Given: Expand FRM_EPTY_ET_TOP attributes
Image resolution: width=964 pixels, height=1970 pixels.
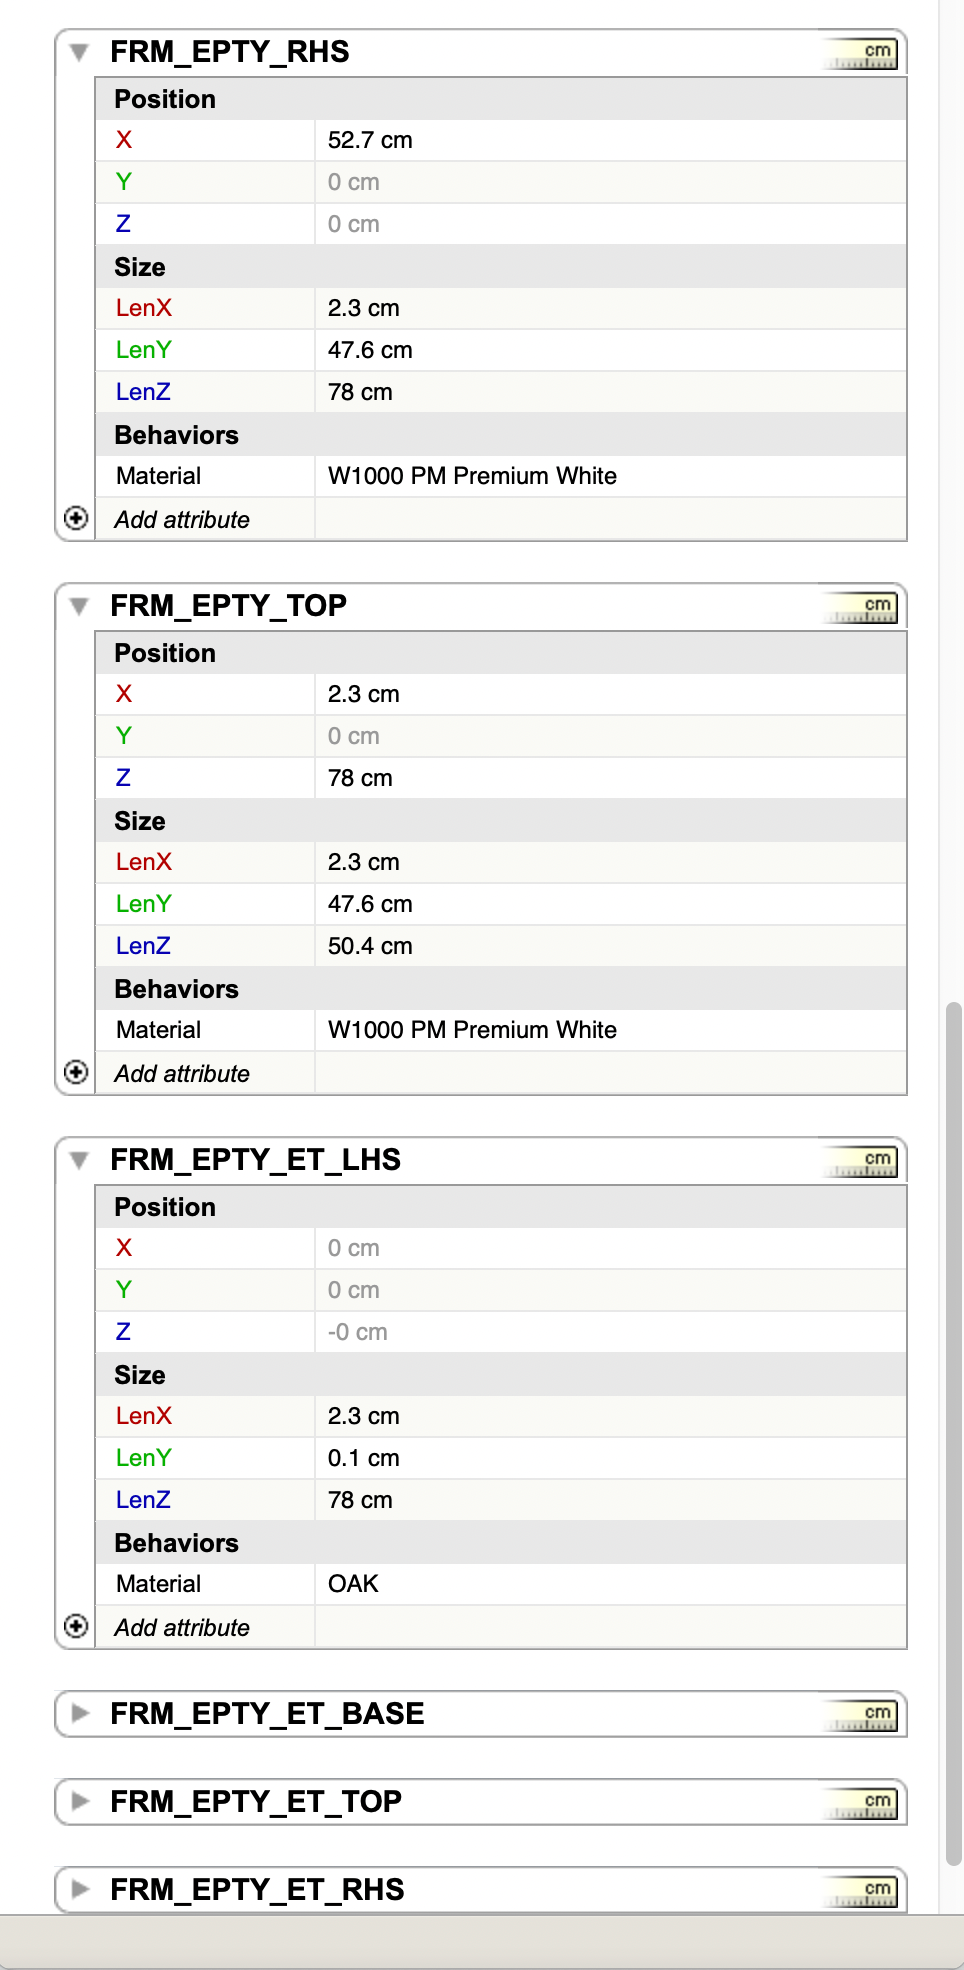Looking at the screenshot, I should [x=80, y=1802].
